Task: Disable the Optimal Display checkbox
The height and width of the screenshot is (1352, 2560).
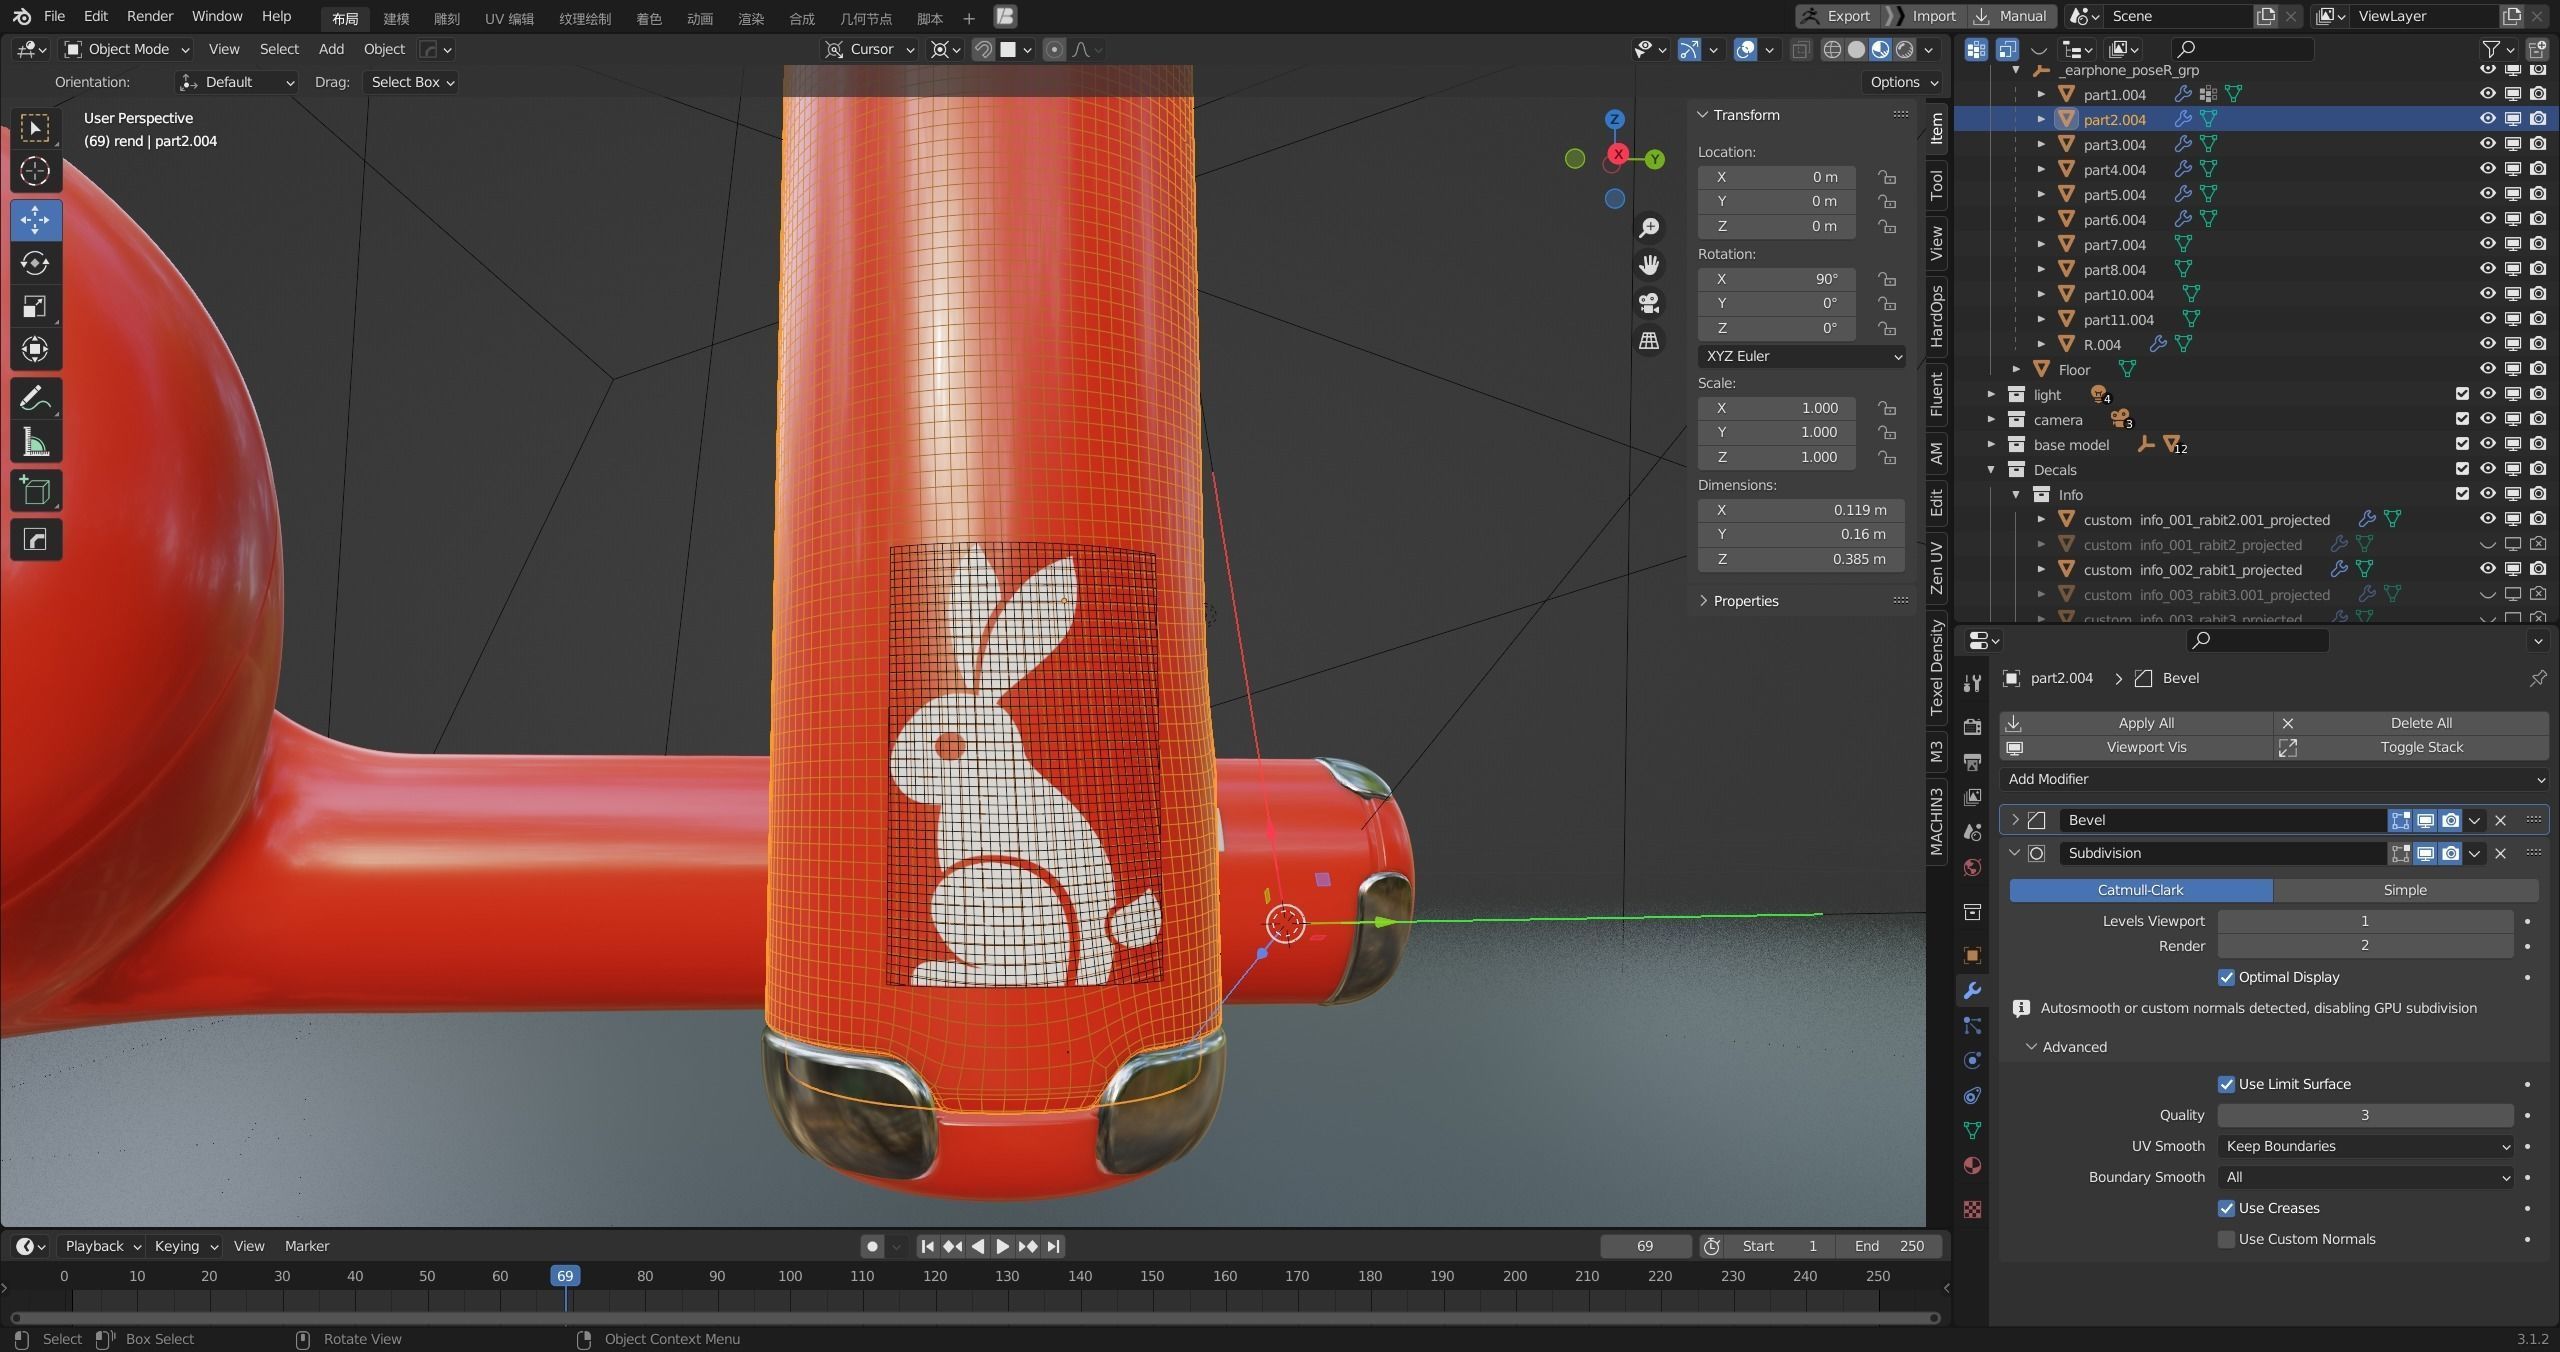Action: point(2226,977)
